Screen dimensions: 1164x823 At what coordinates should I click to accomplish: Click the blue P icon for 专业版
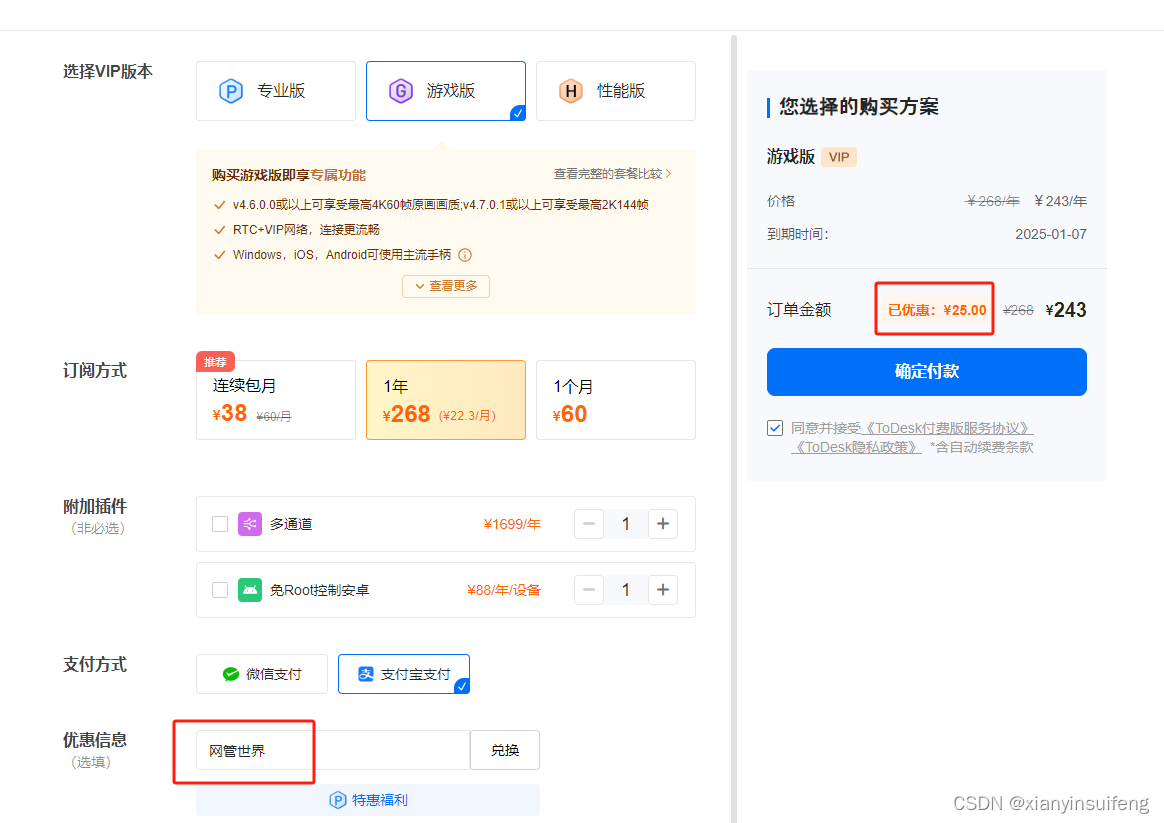click(231, 91)
